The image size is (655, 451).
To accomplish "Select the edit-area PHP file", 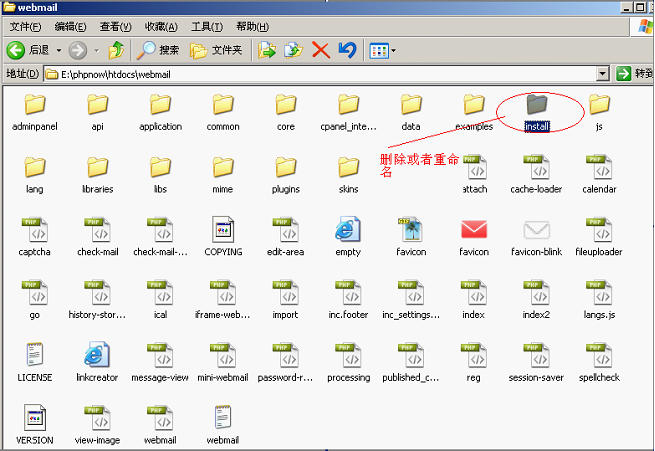I will pyautogui.click(x=286, y=237).
